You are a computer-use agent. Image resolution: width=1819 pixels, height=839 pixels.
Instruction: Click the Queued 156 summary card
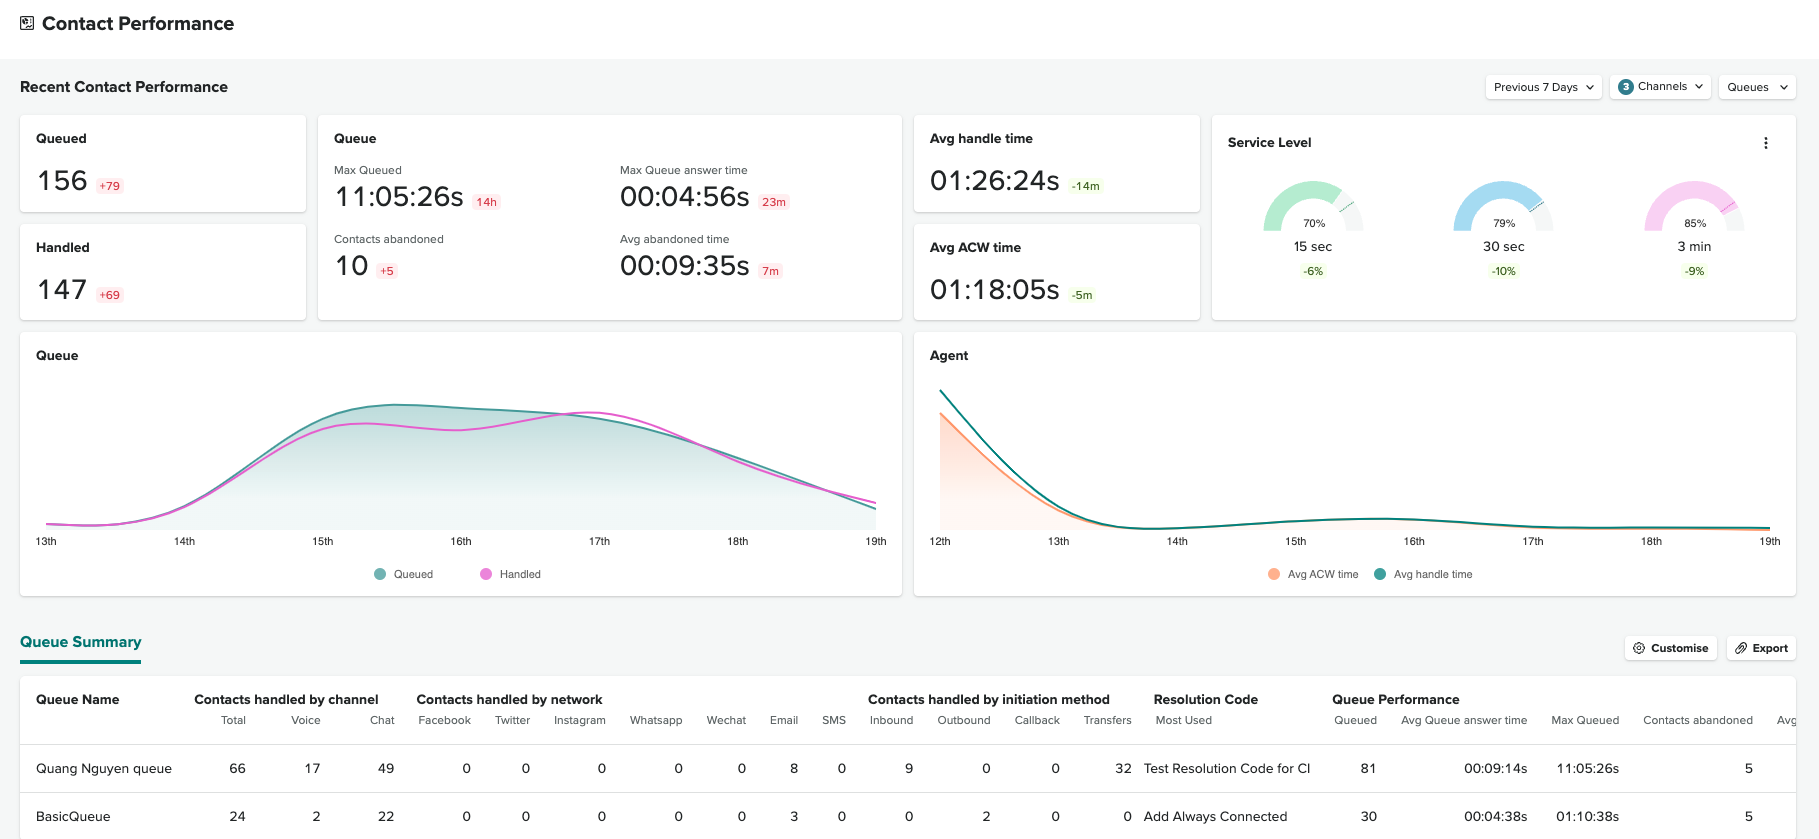coord(162,163)
